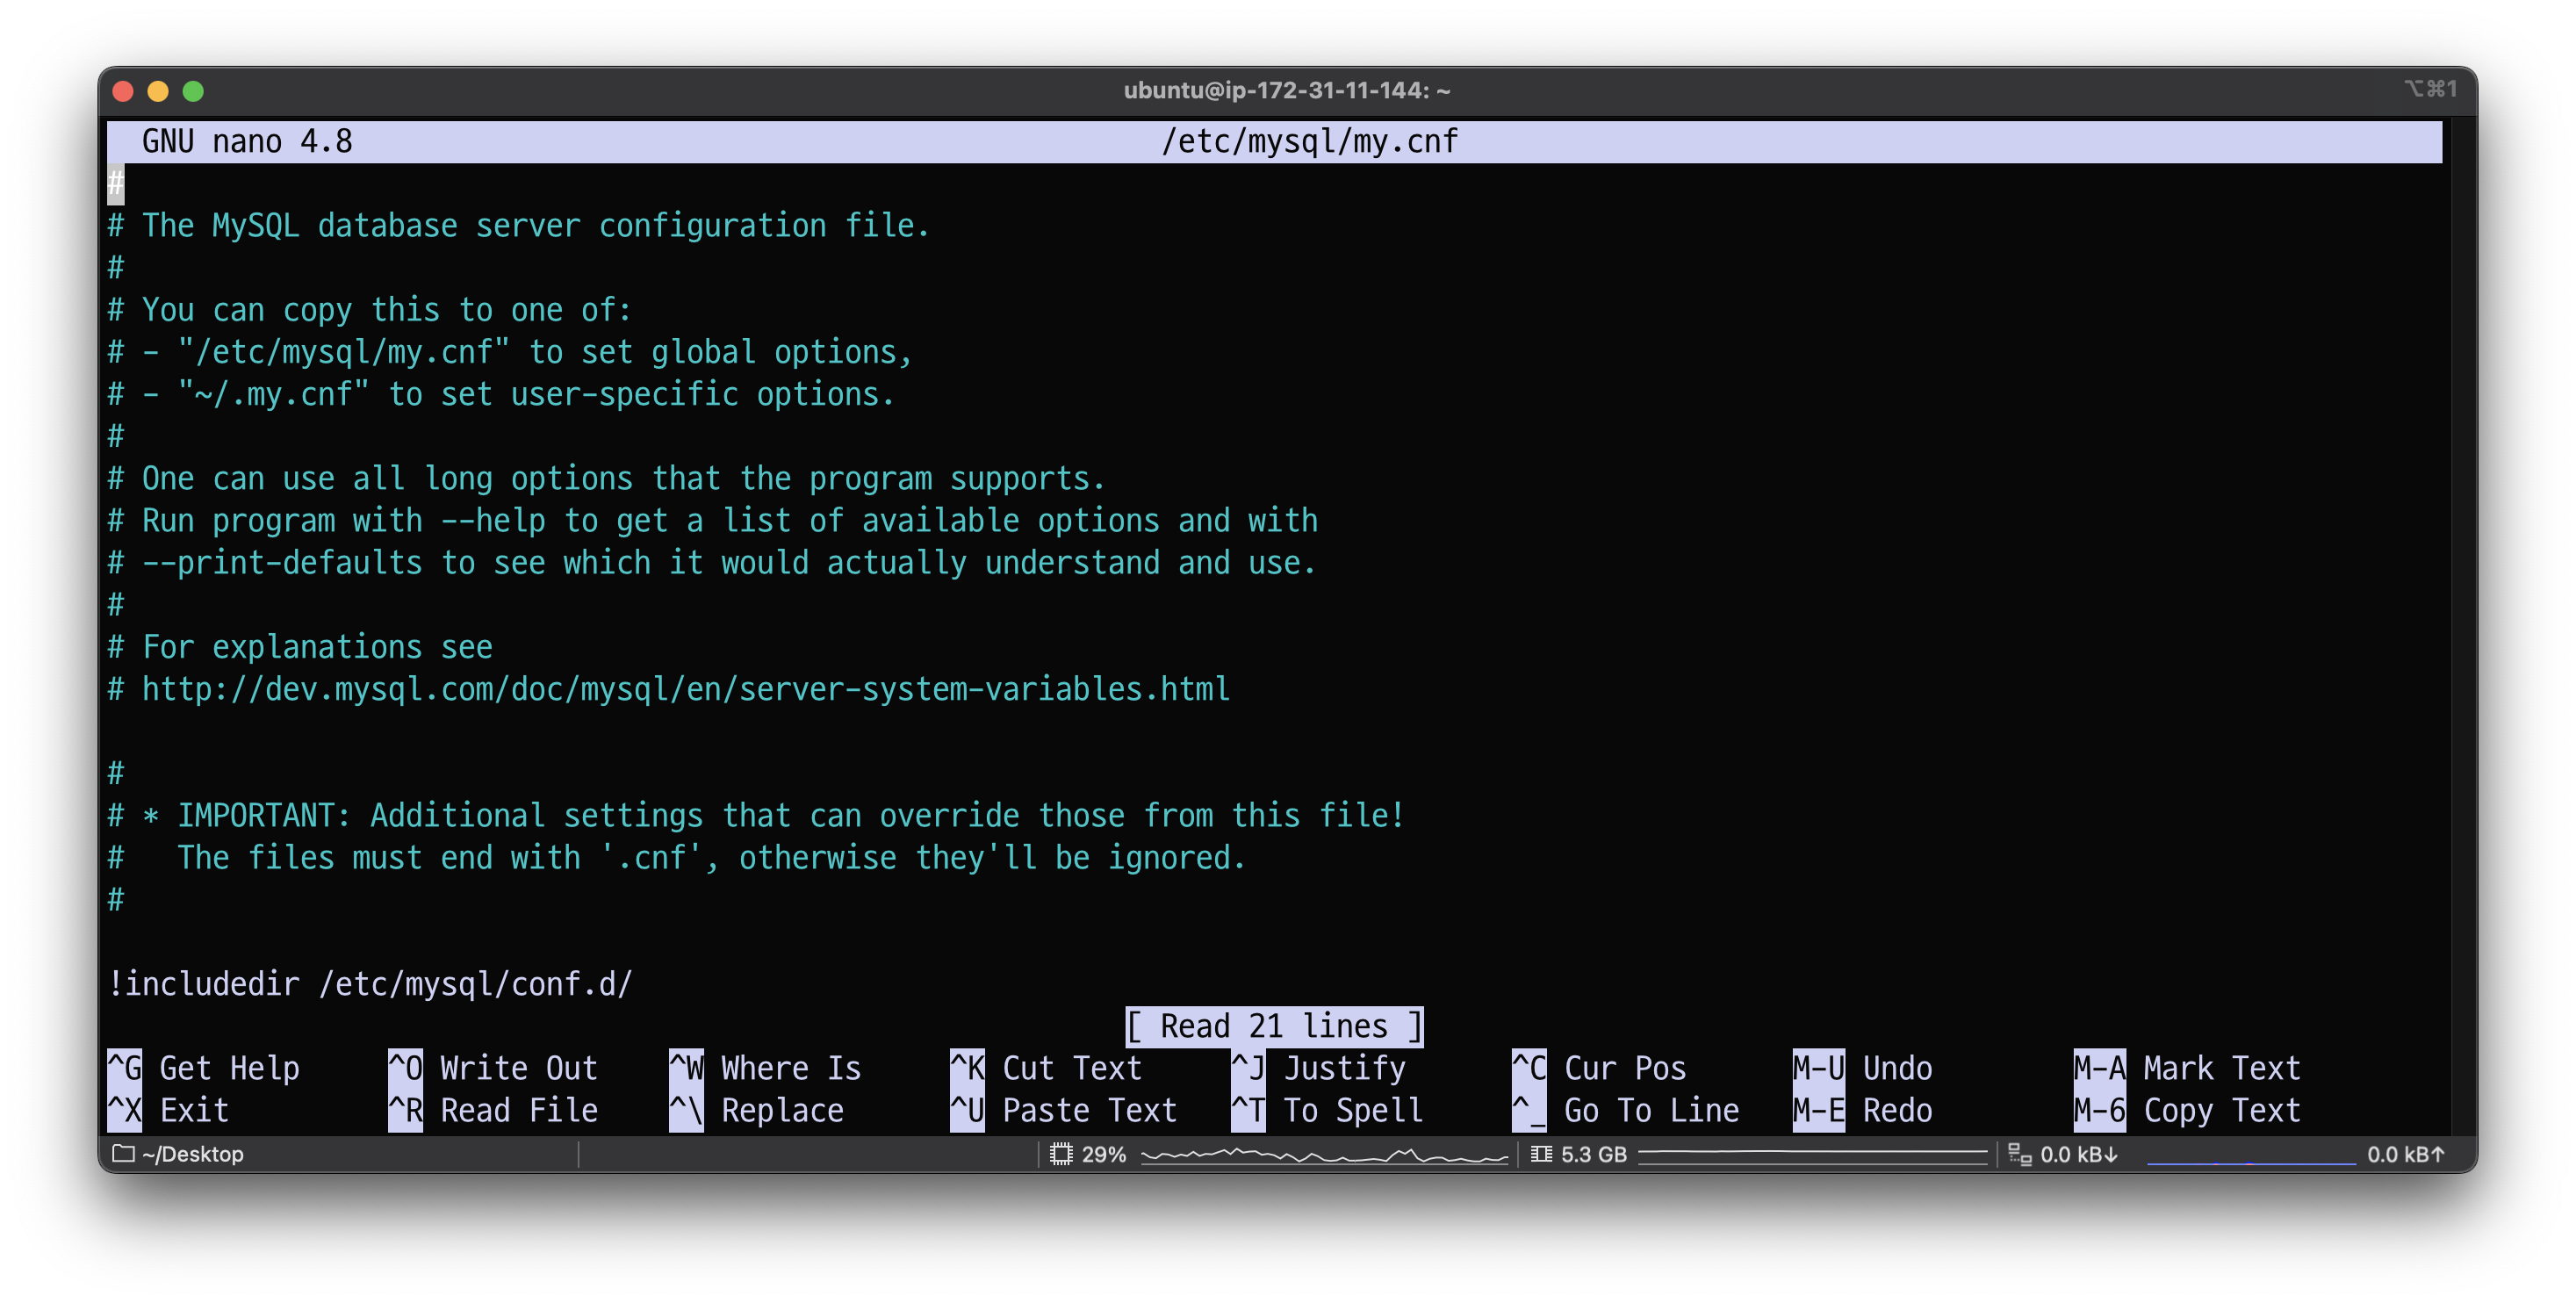Click the ~/Desktop path in status bar

coord(192,1154)
